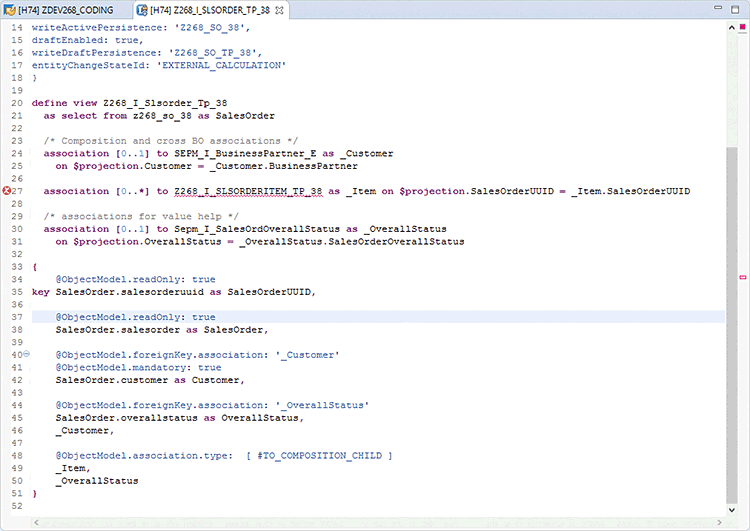The image size is (750, 531).
Task: Close the Z268_I_SLSORDER_TP_38 tab
Action: coord(279,10)
